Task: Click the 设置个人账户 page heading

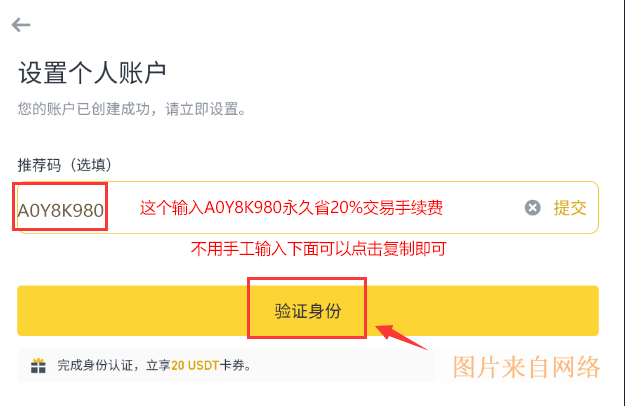Action: [92, 73]
